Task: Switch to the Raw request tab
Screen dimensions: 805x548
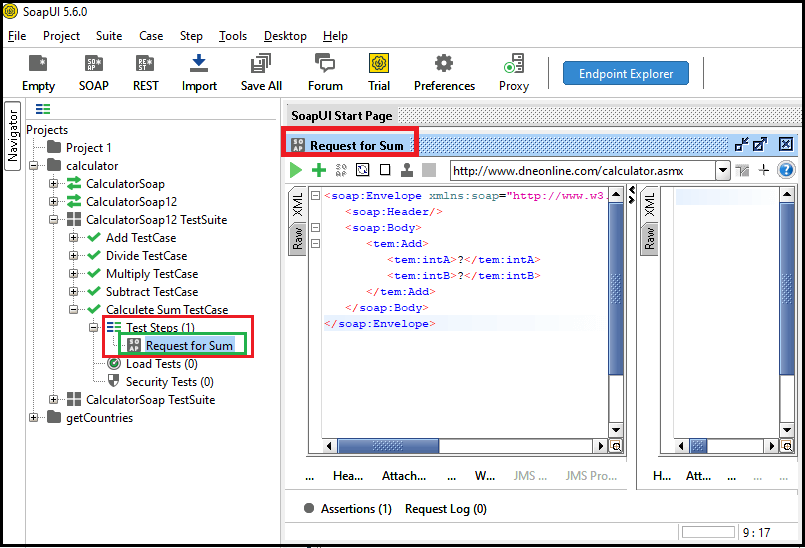Action: point(297,239)
